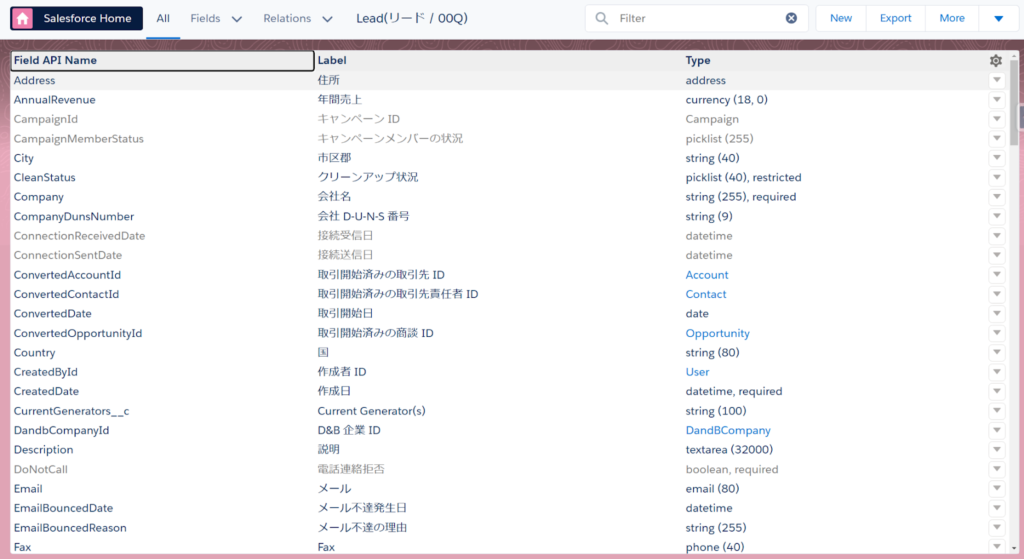Open the Account type link
Viewport: 1024px width, 559px height.
click(707, 275)
